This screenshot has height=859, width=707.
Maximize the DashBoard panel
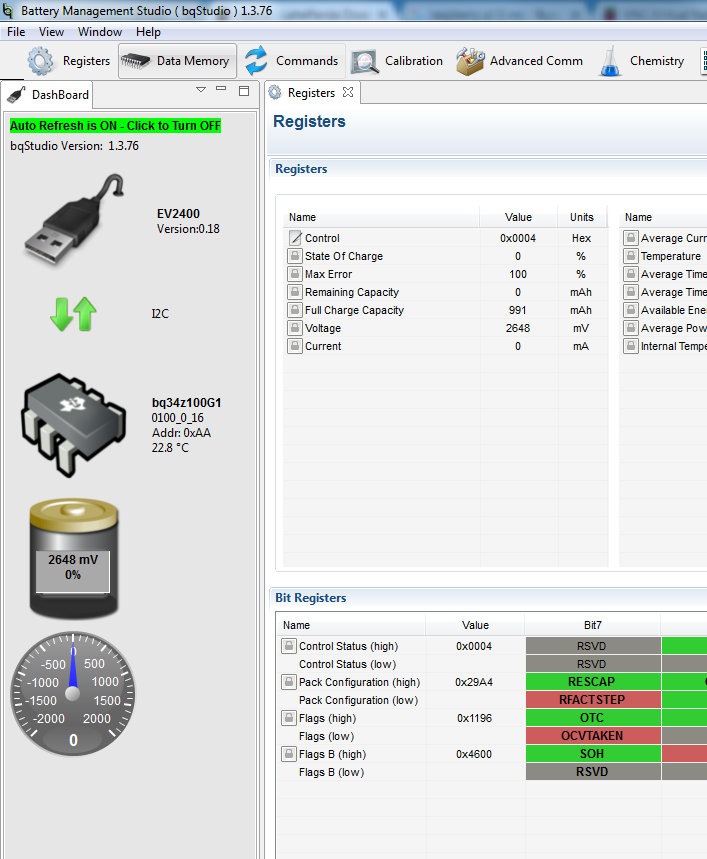[244, 90]
